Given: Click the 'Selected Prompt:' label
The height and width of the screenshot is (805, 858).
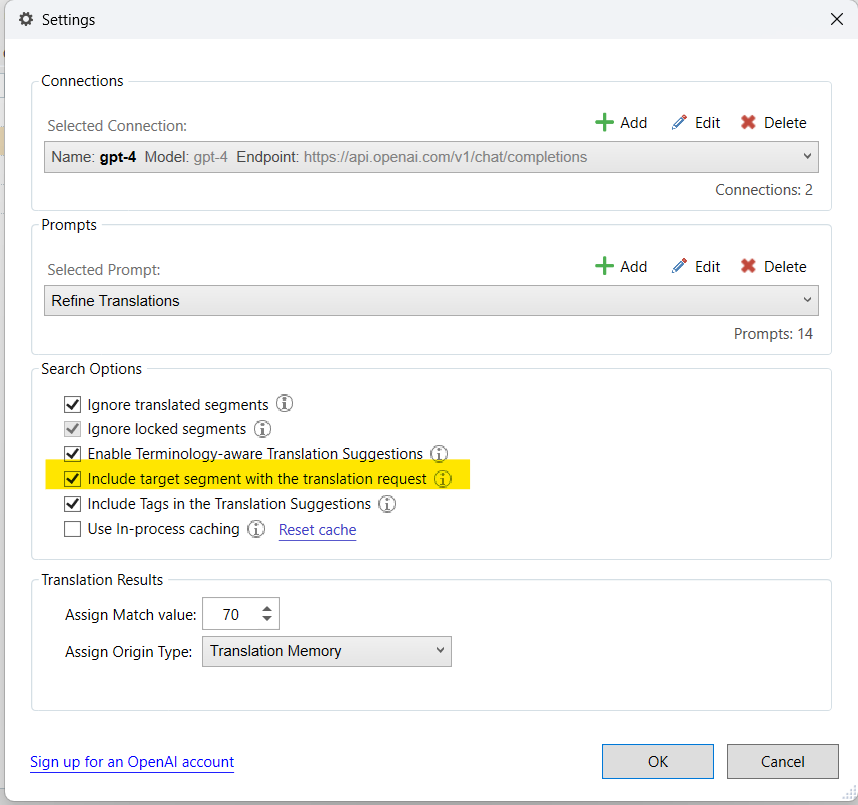Looking at the screenshot, I should pos(104,270).
